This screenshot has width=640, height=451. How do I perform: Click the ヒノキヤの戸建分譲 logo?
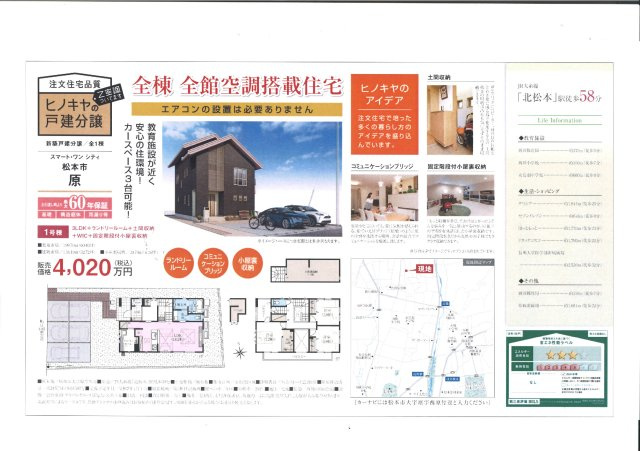coord(75,105)
